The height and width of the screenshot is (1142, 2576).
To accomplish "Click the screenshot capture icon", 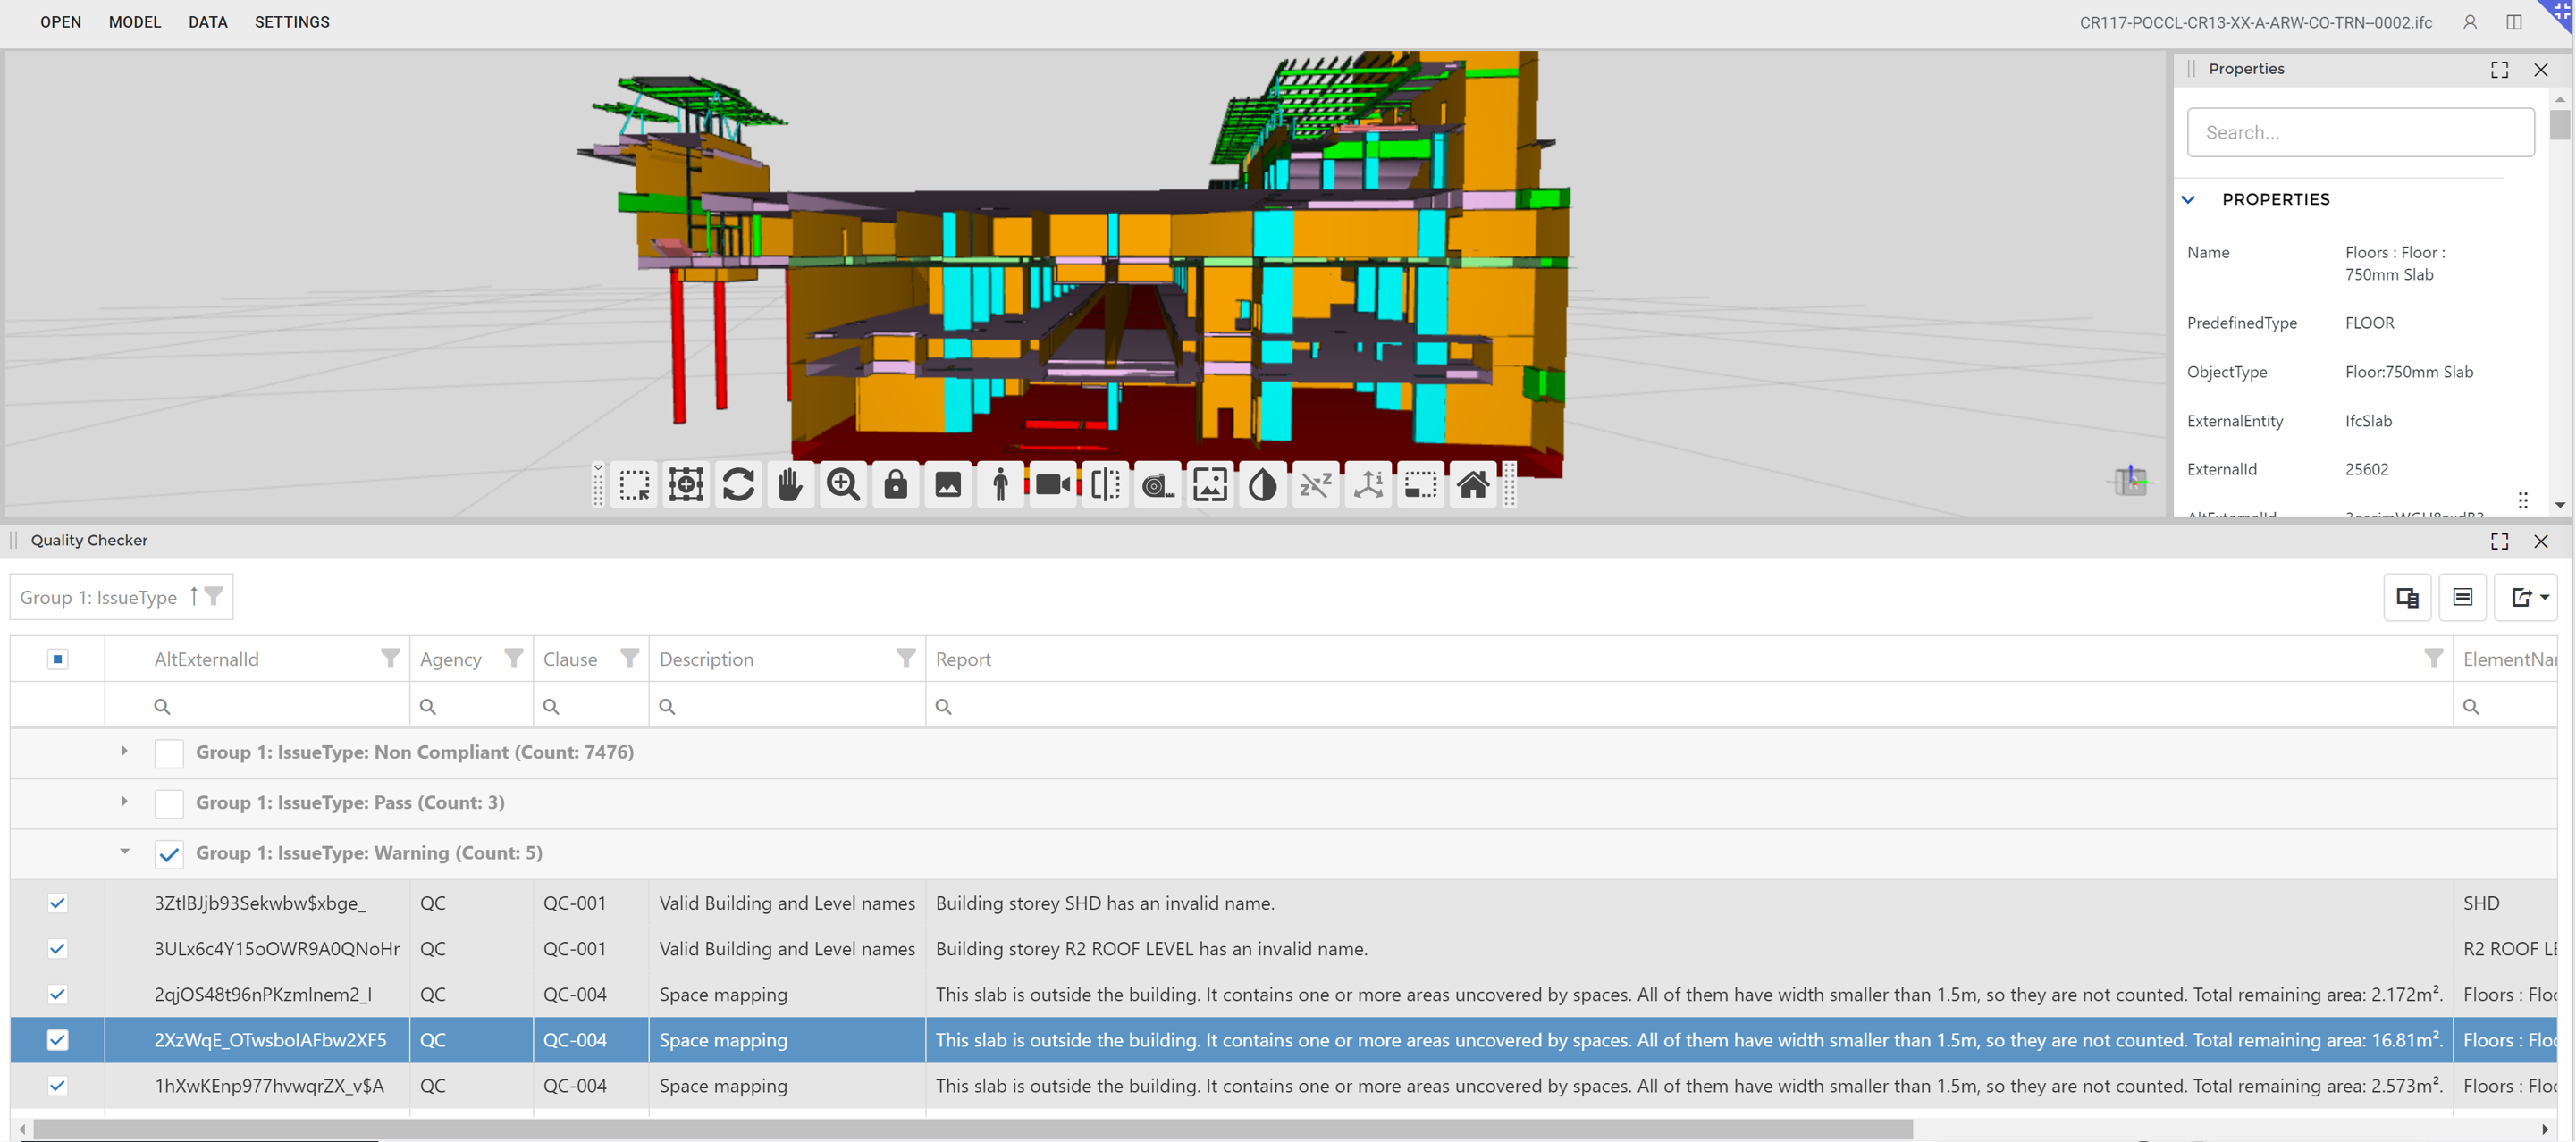I will tap(1210, 485).
